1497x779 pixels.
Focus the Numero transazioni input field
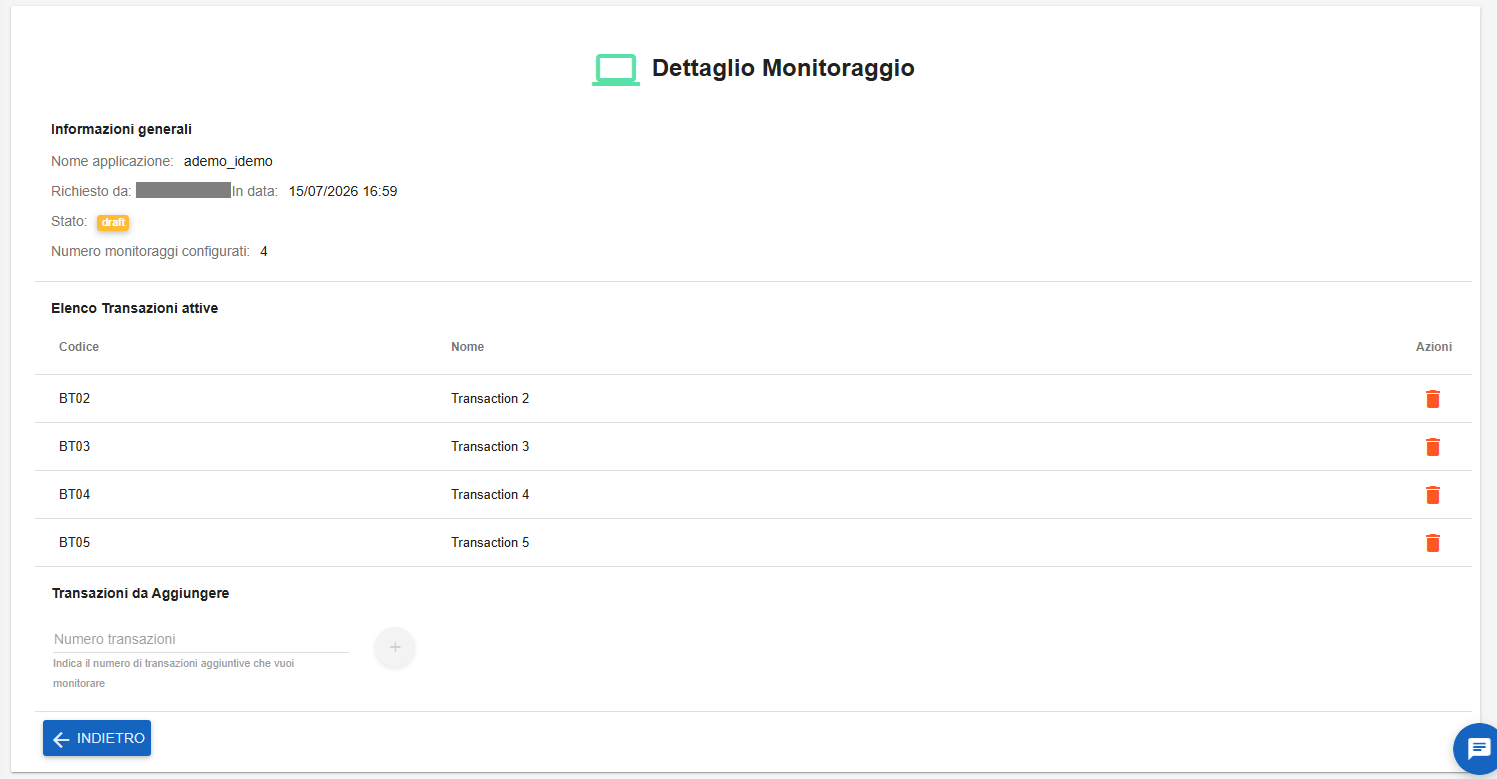pos(200,639)
